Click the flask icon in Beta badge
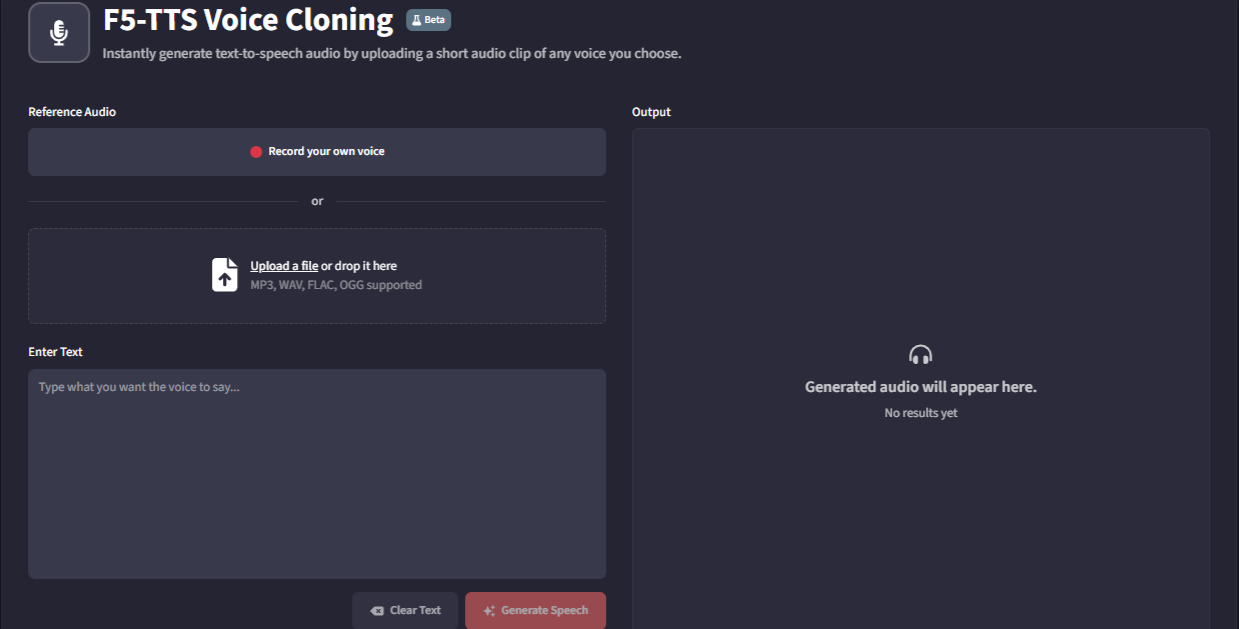This screenshot has height=629, width=1239. tap(417, 20)
